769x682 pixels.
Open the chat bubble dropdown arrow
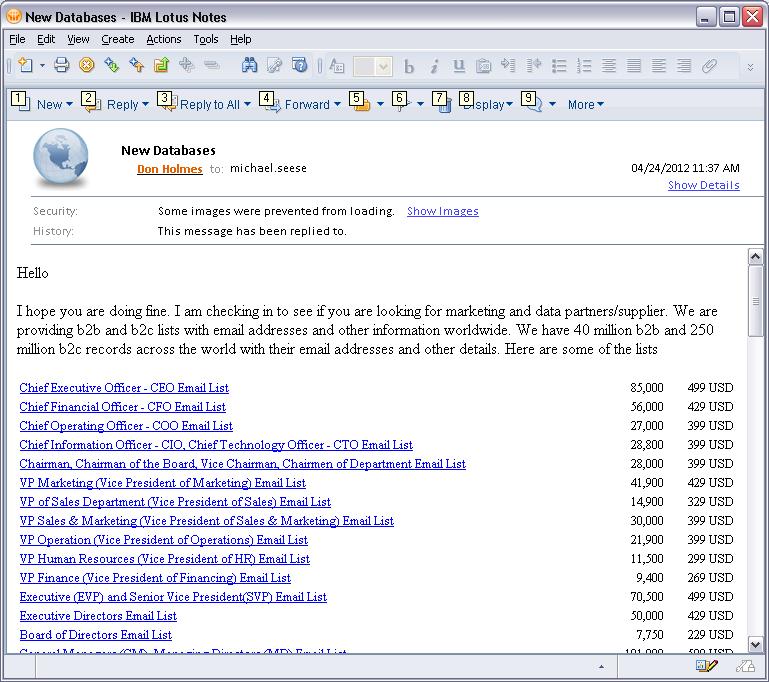pos(552,104)
